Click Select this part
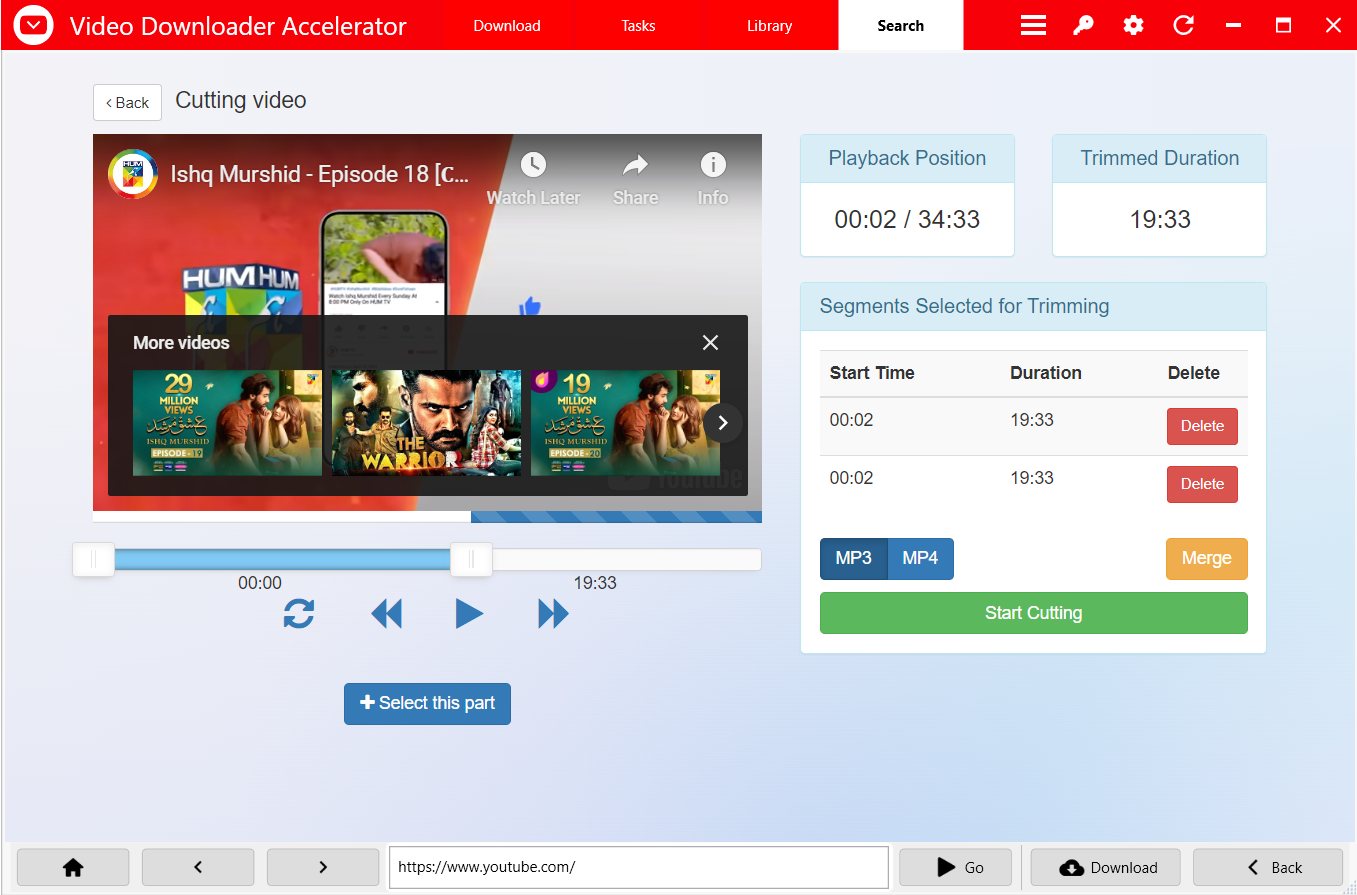Image resolution: width=1357 pixels, height=895 pixels. point(427,703)
